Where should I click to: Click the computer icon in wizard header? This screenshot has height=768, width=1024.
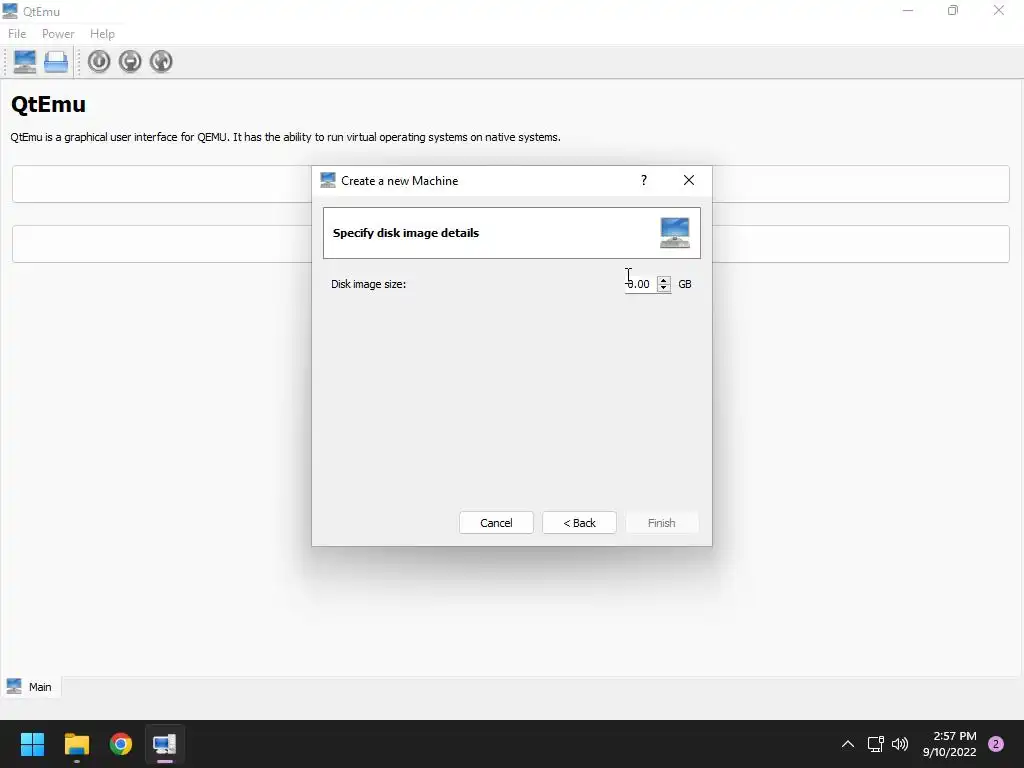[675, 233]
